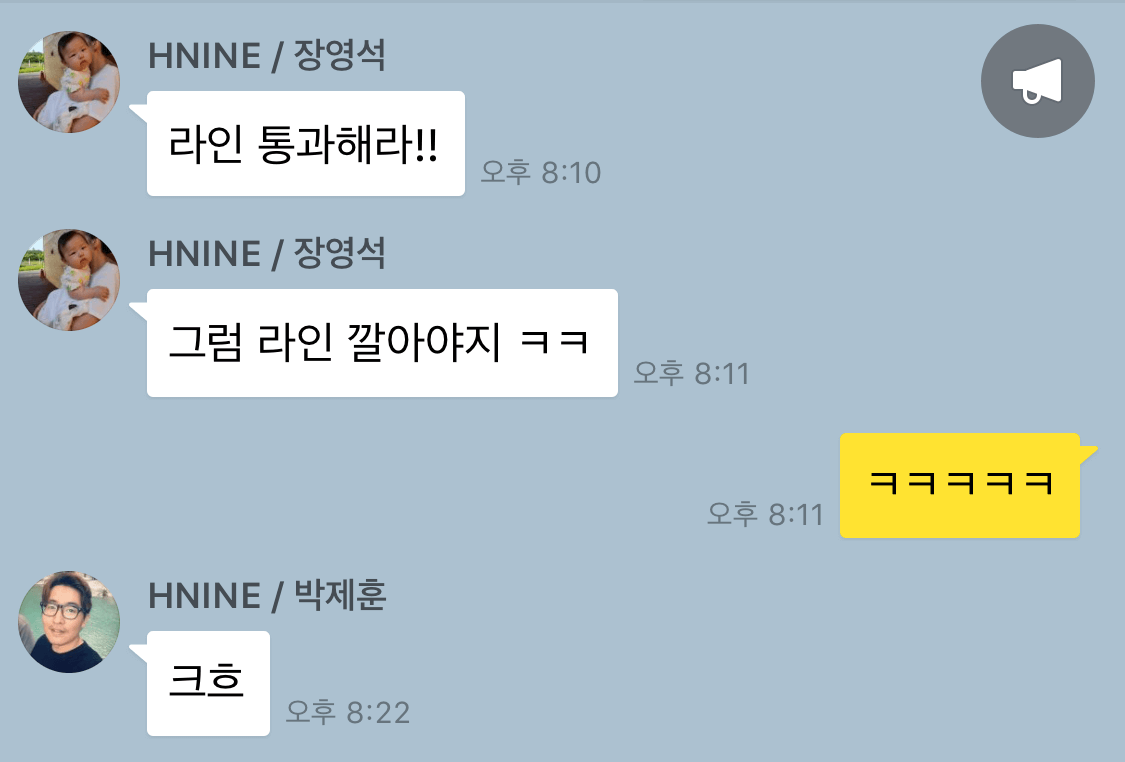Viewport: 1125px width, 762px height.
Task: Select the 그럼 라인 깔아야지 ㅋㅋ bubble
Action: [382, 343]
